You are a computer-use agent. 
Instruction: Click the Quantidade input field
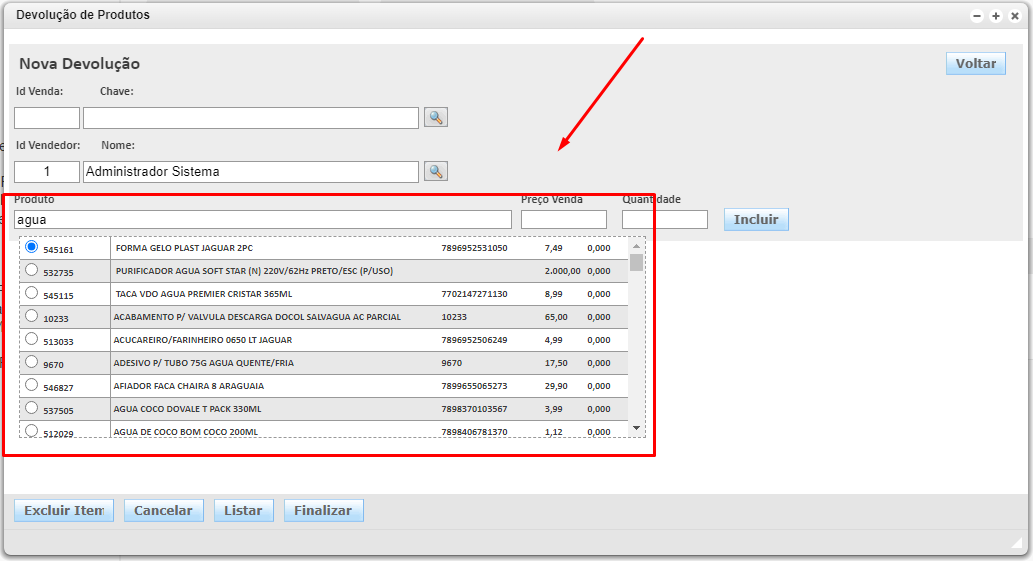(x=664, y=219)
